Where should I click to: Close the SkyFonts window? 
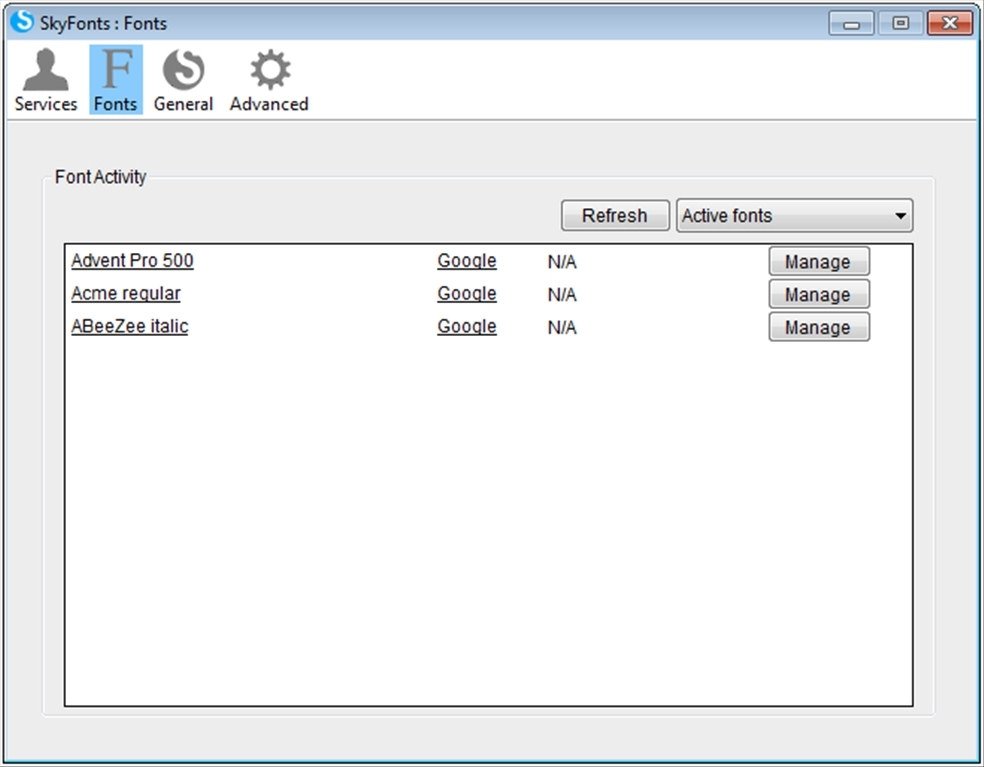[949, 23]
